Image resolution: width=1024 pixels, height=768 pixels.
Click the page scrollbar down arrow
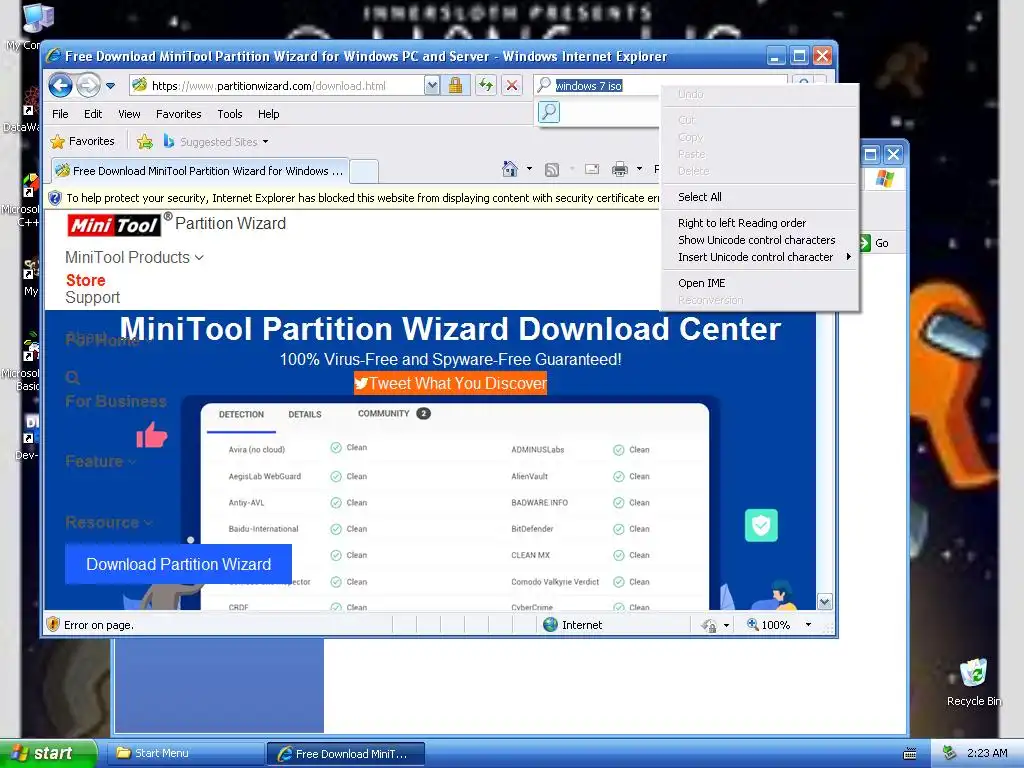tap(825, 601)
